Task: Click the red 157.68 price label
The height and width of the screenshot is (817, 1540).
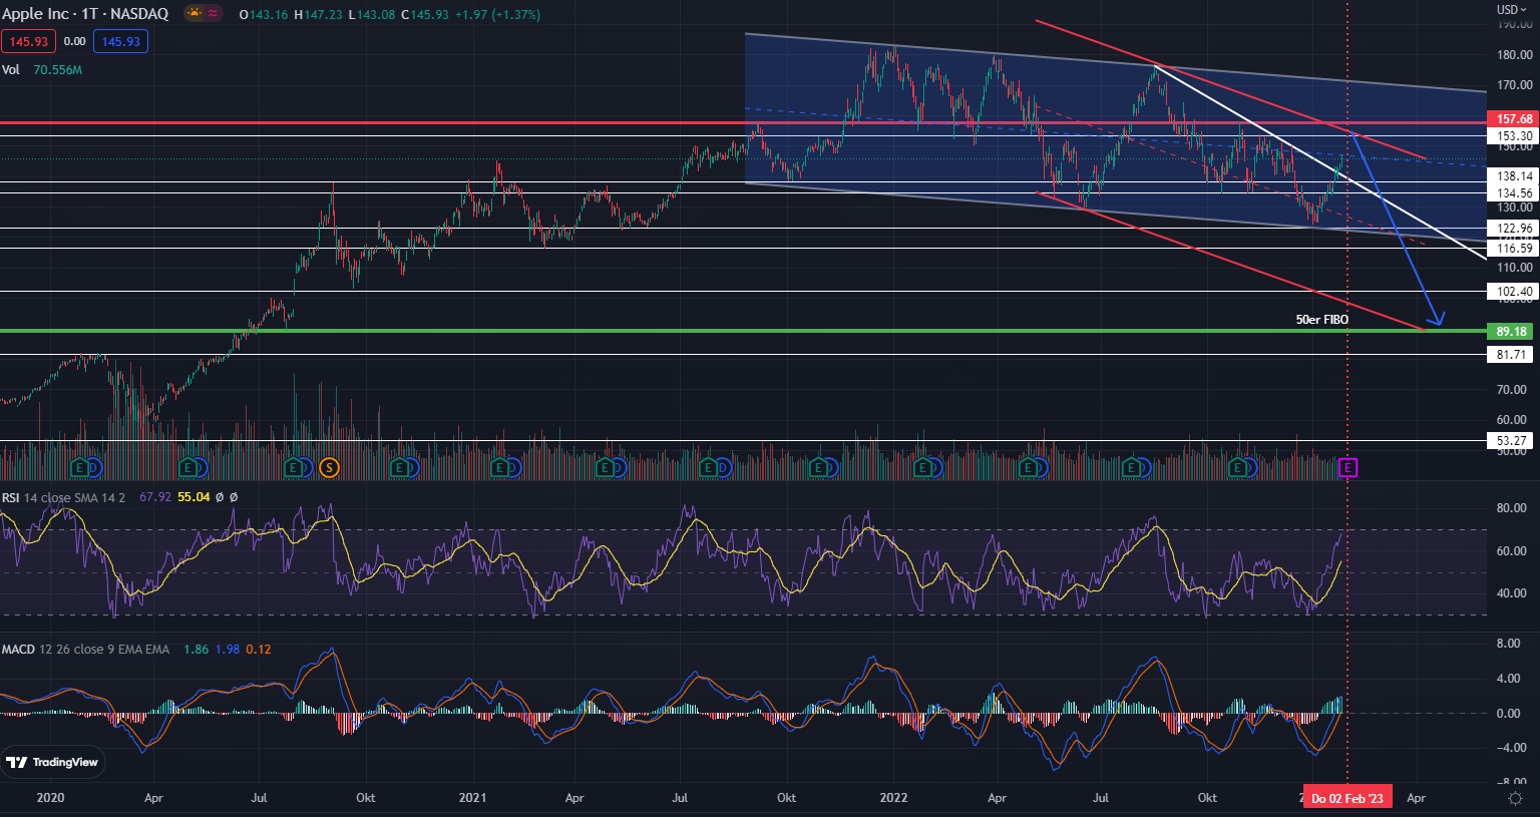Action: (x=1513, y=119)
